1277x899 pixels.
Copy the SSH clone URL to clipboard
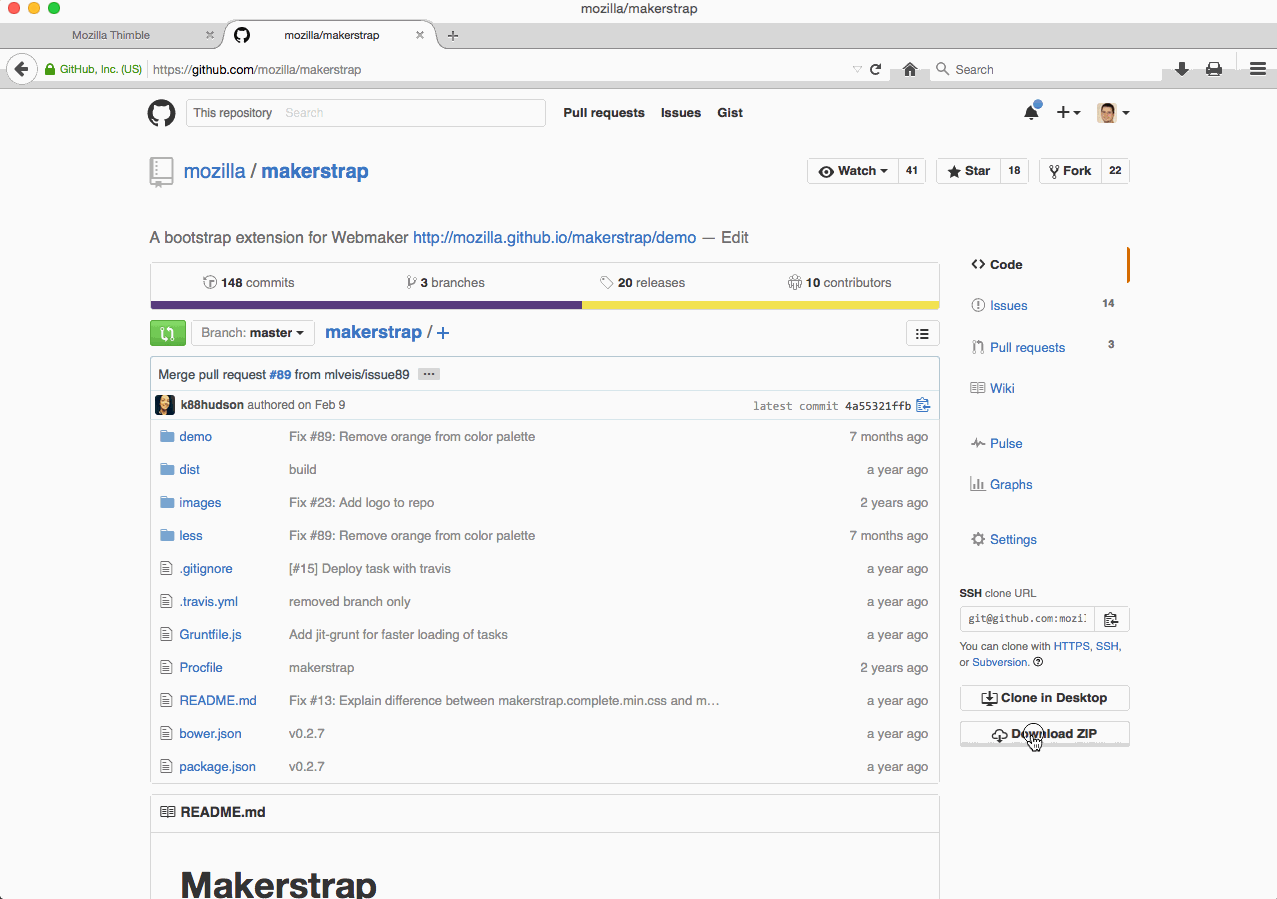(1111, 619)
